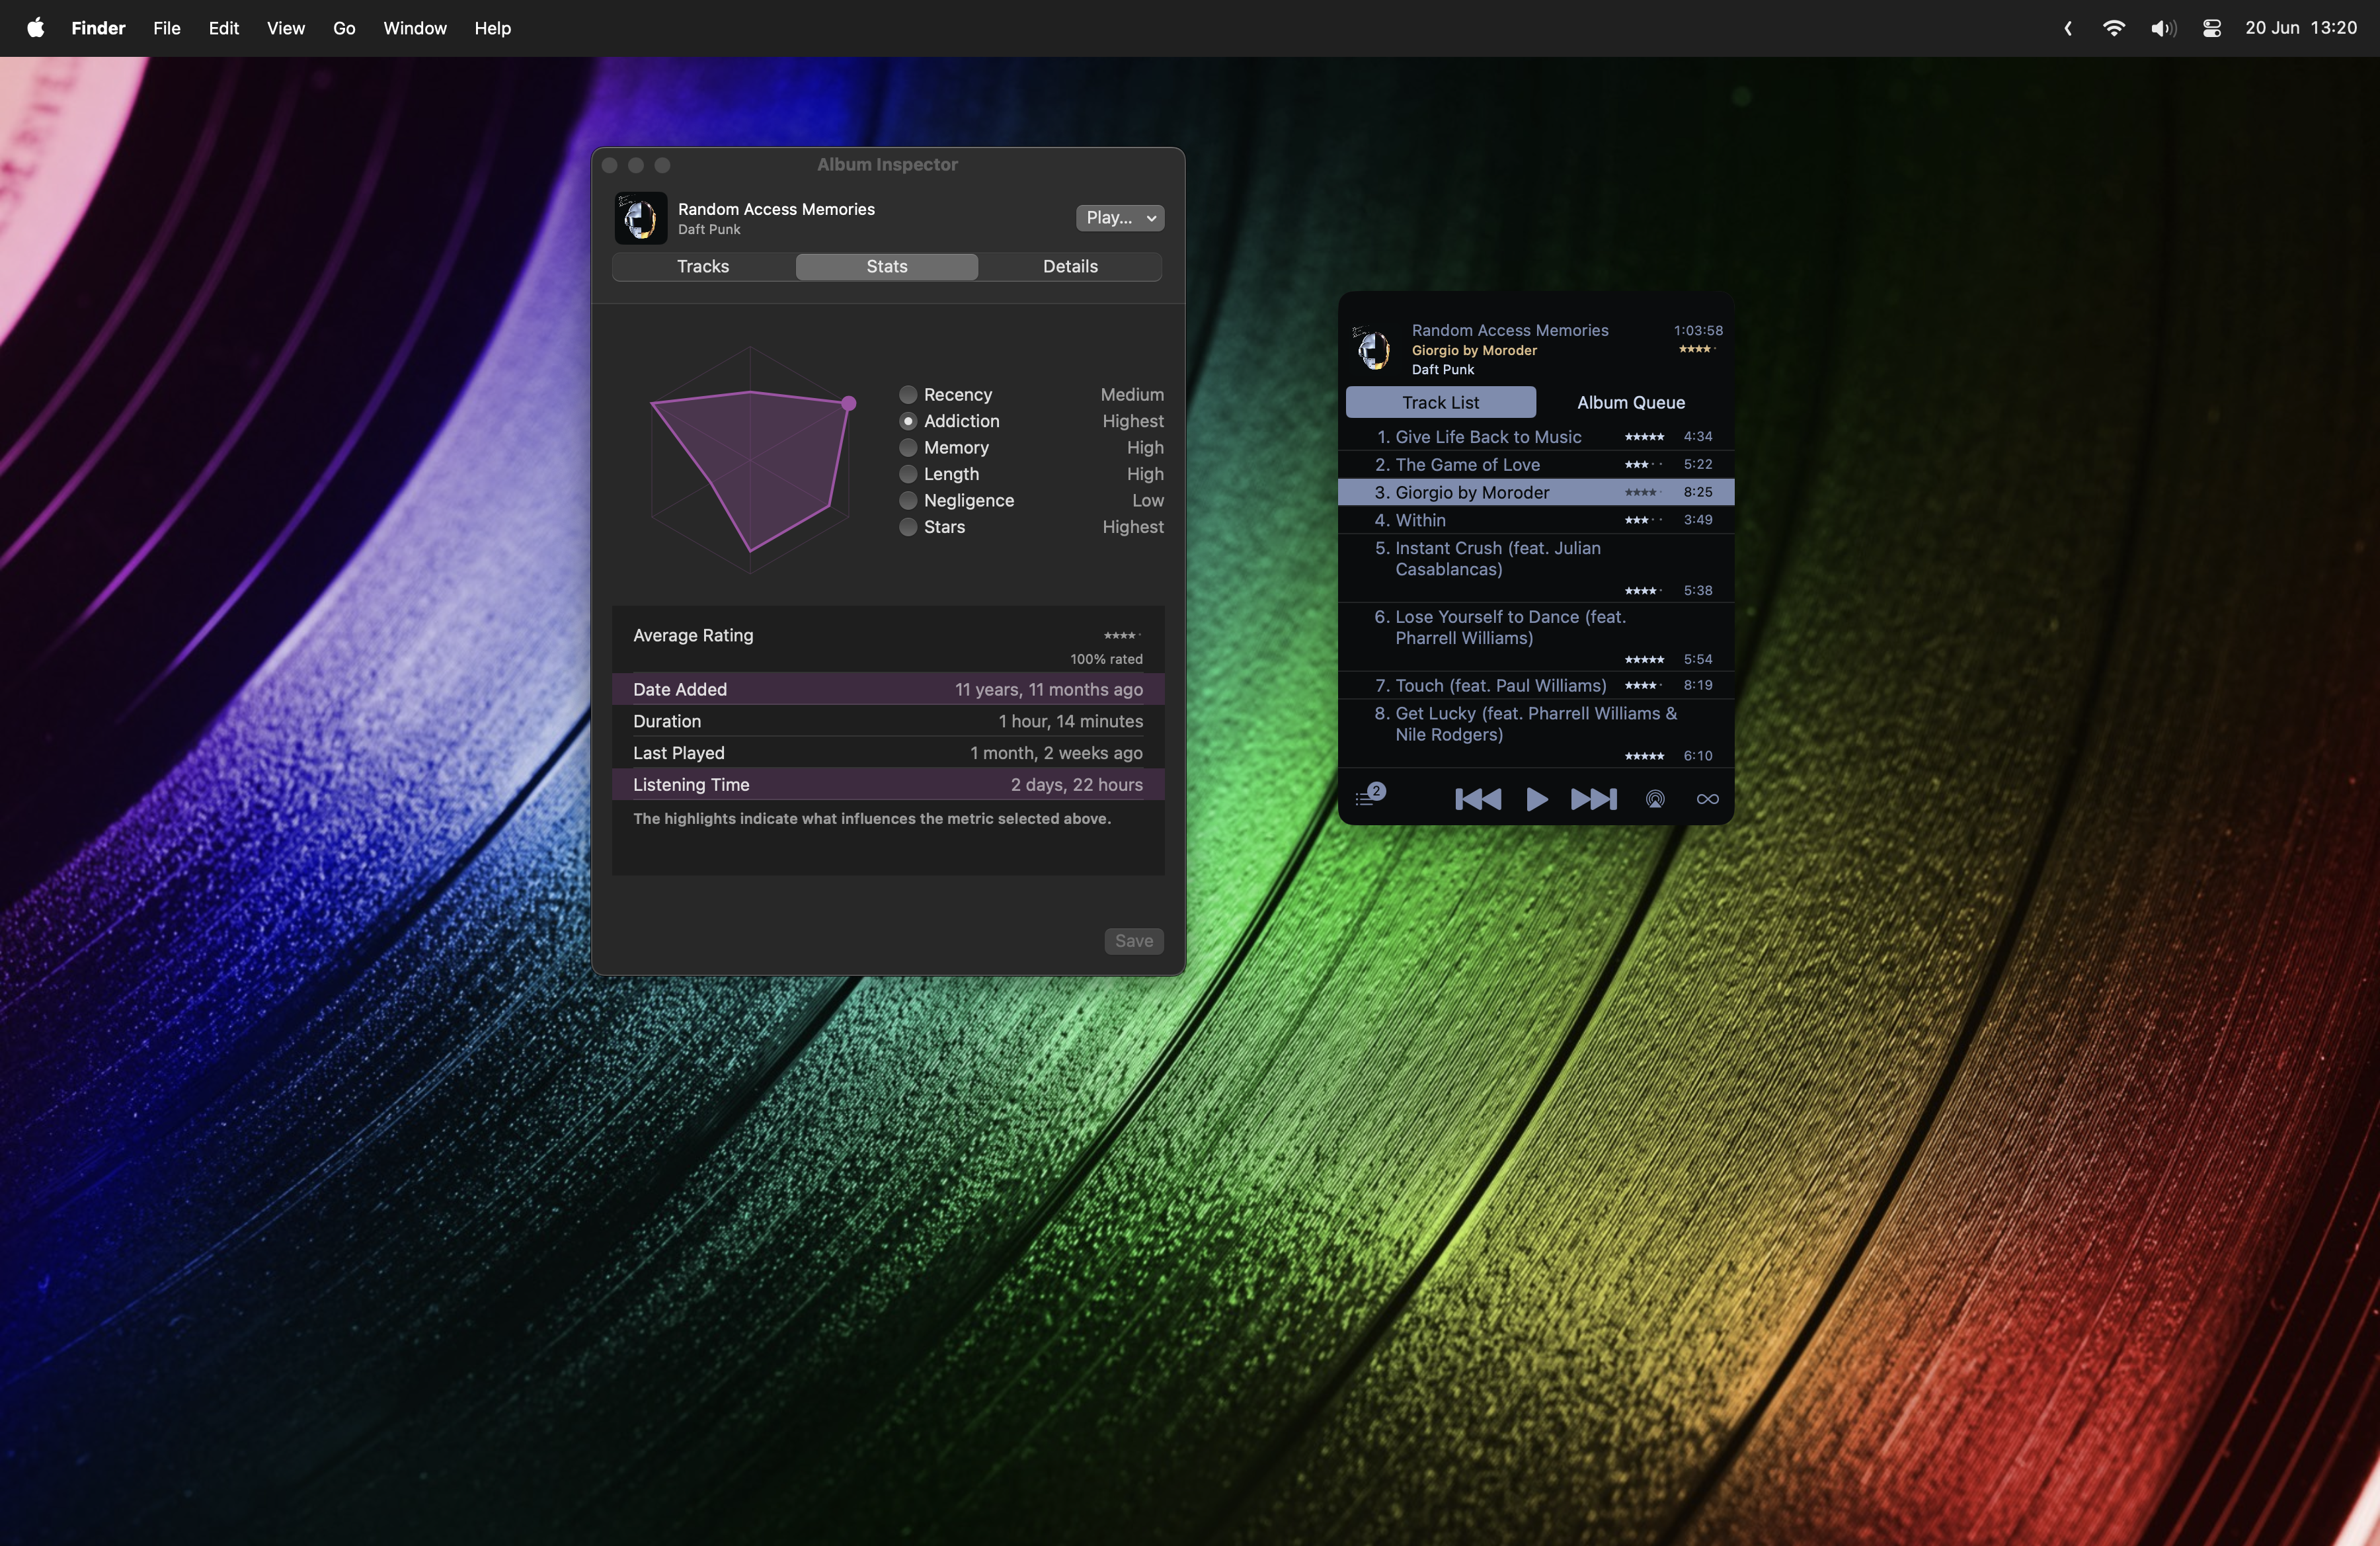The width and height of the screenshot is (2380, 1546).
Task: Select the Recency radio button
Action: [x=908, y=394]
